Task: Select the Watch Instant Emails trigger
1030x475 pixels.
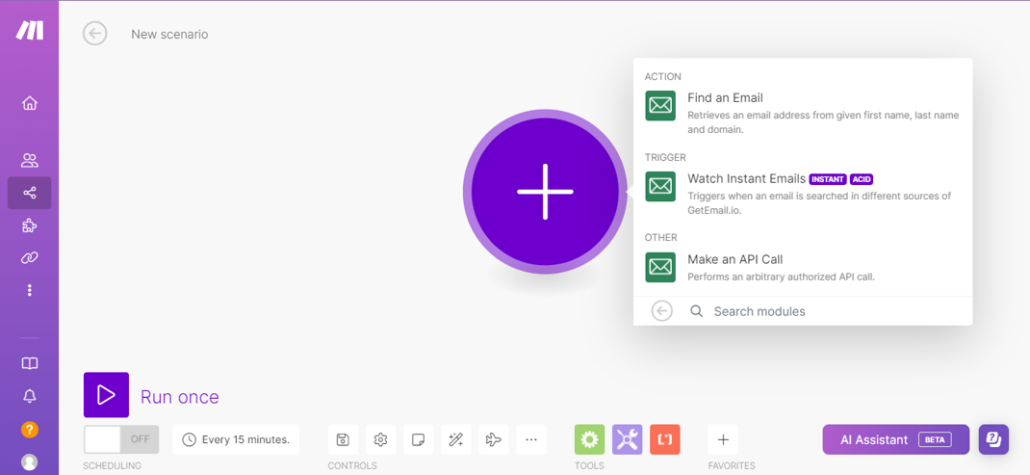Action: [x=803, y=194]
